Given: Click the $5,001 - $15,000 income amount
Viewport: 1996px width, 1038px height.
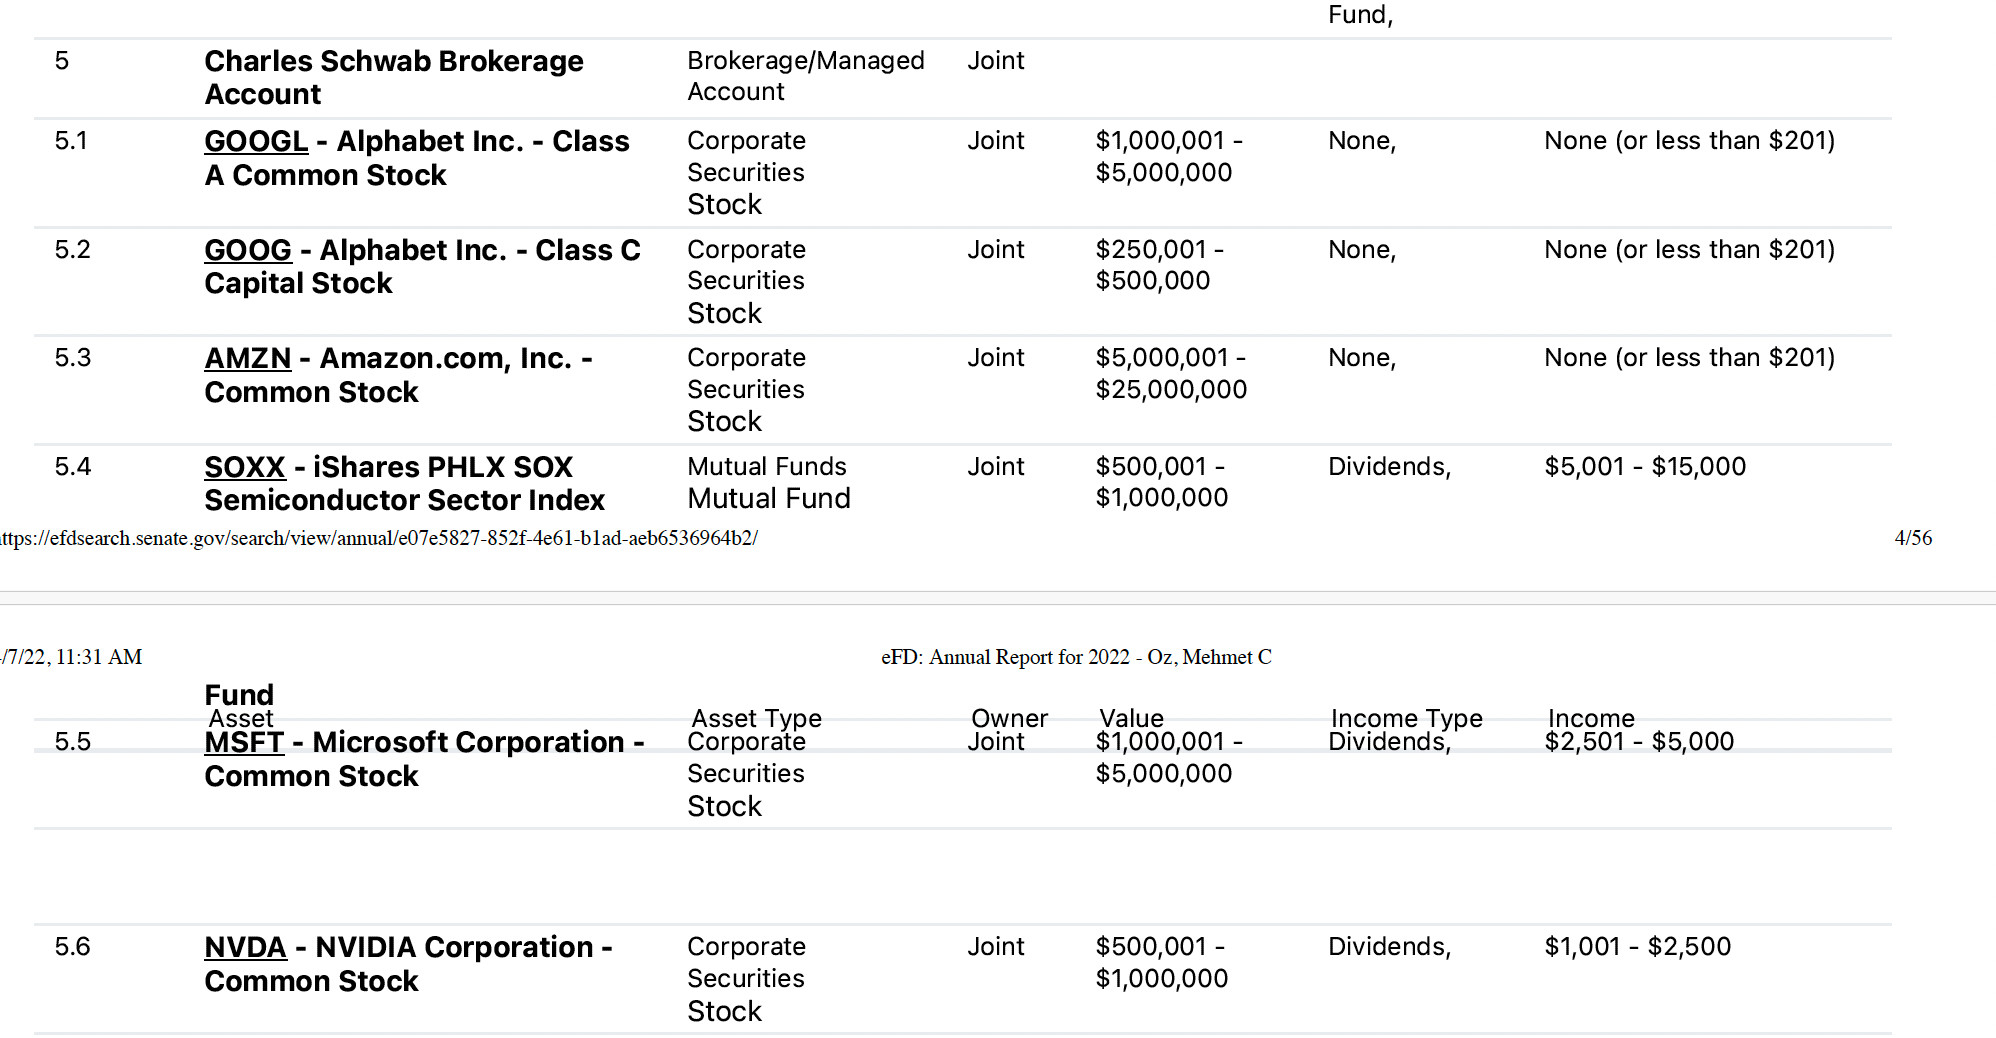Looking at the screenshot, I should (x=1645, y=467).
